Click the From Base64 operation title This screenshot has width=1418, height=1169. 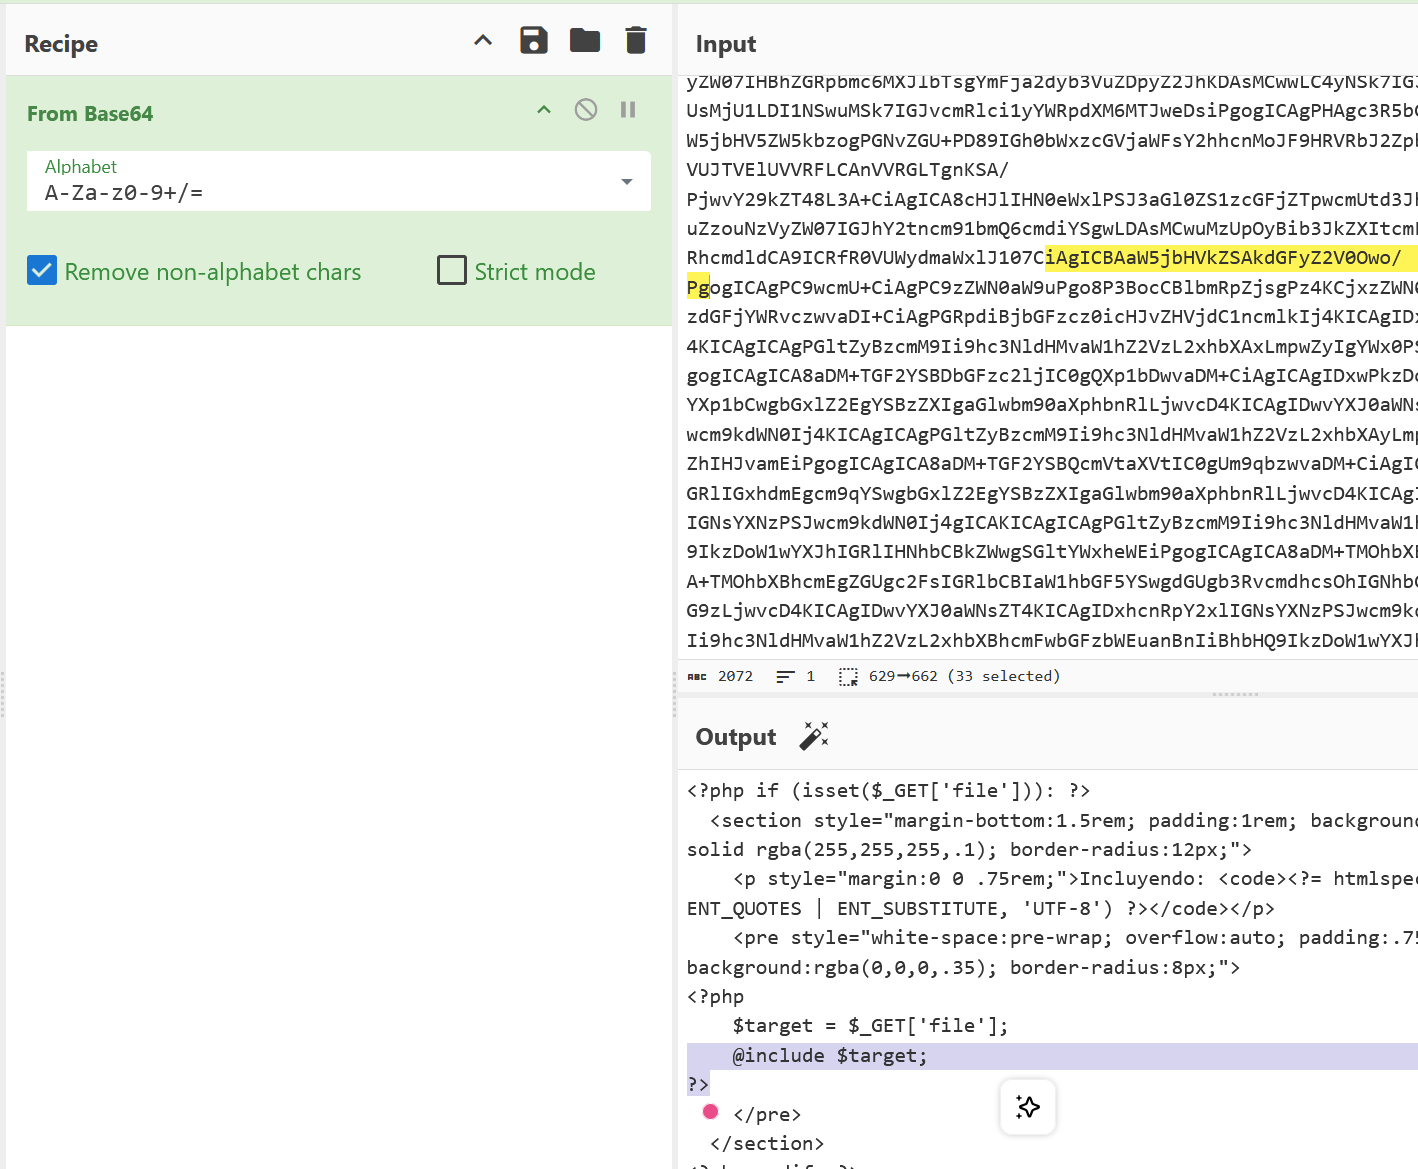(x=90, y=114)
